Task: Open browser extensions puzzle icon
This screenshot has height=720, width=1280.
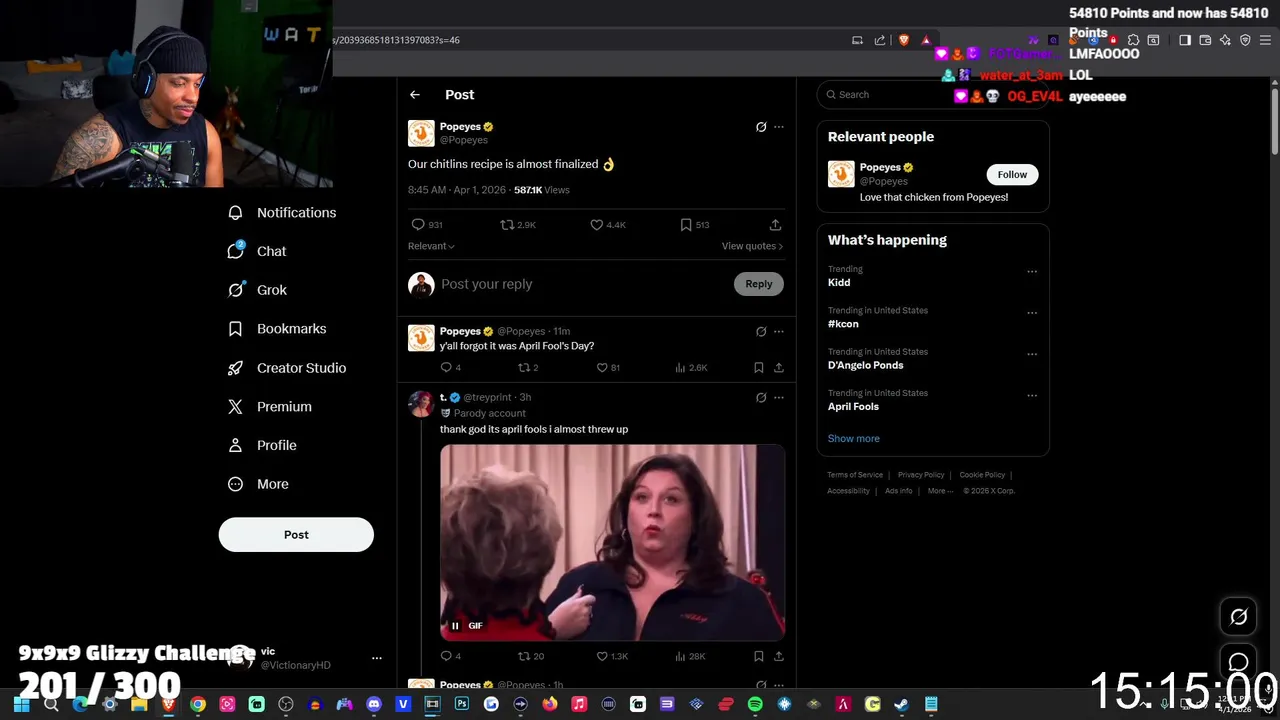Action: coord(1133,40)
